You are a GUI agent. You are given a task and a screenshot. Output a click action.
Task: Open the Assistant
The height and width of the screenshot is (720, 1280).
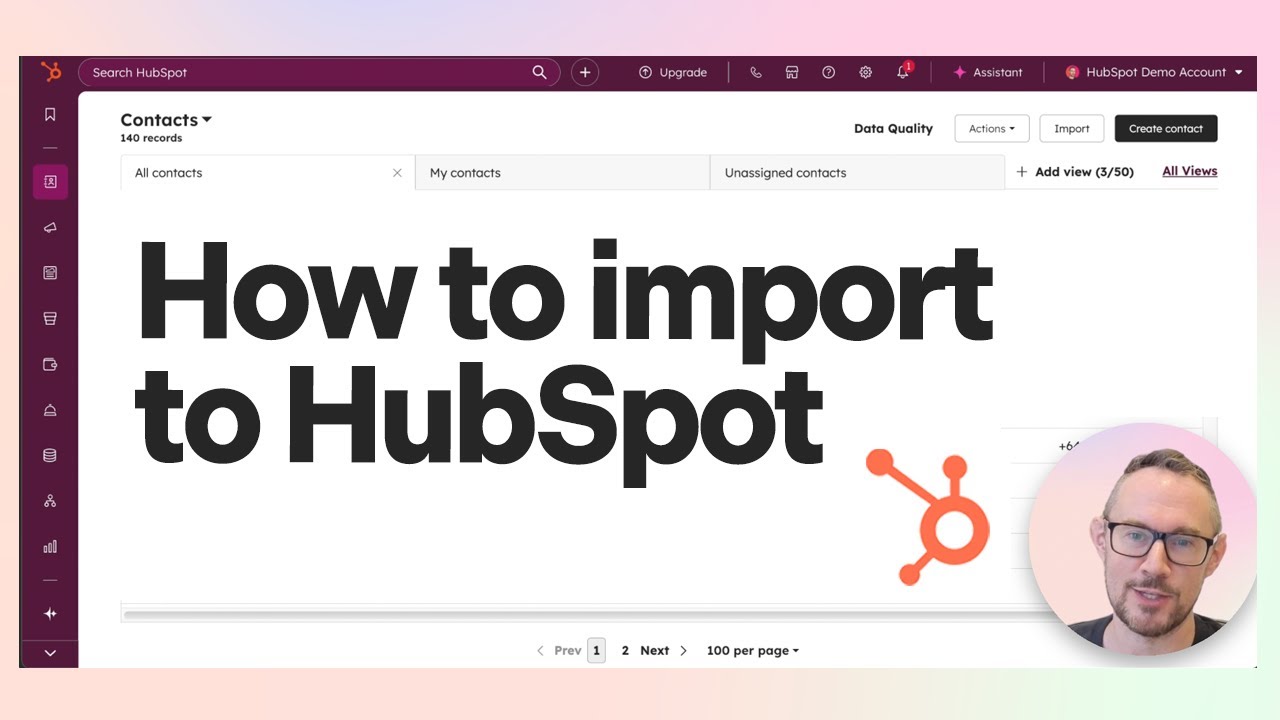[988, 72]
